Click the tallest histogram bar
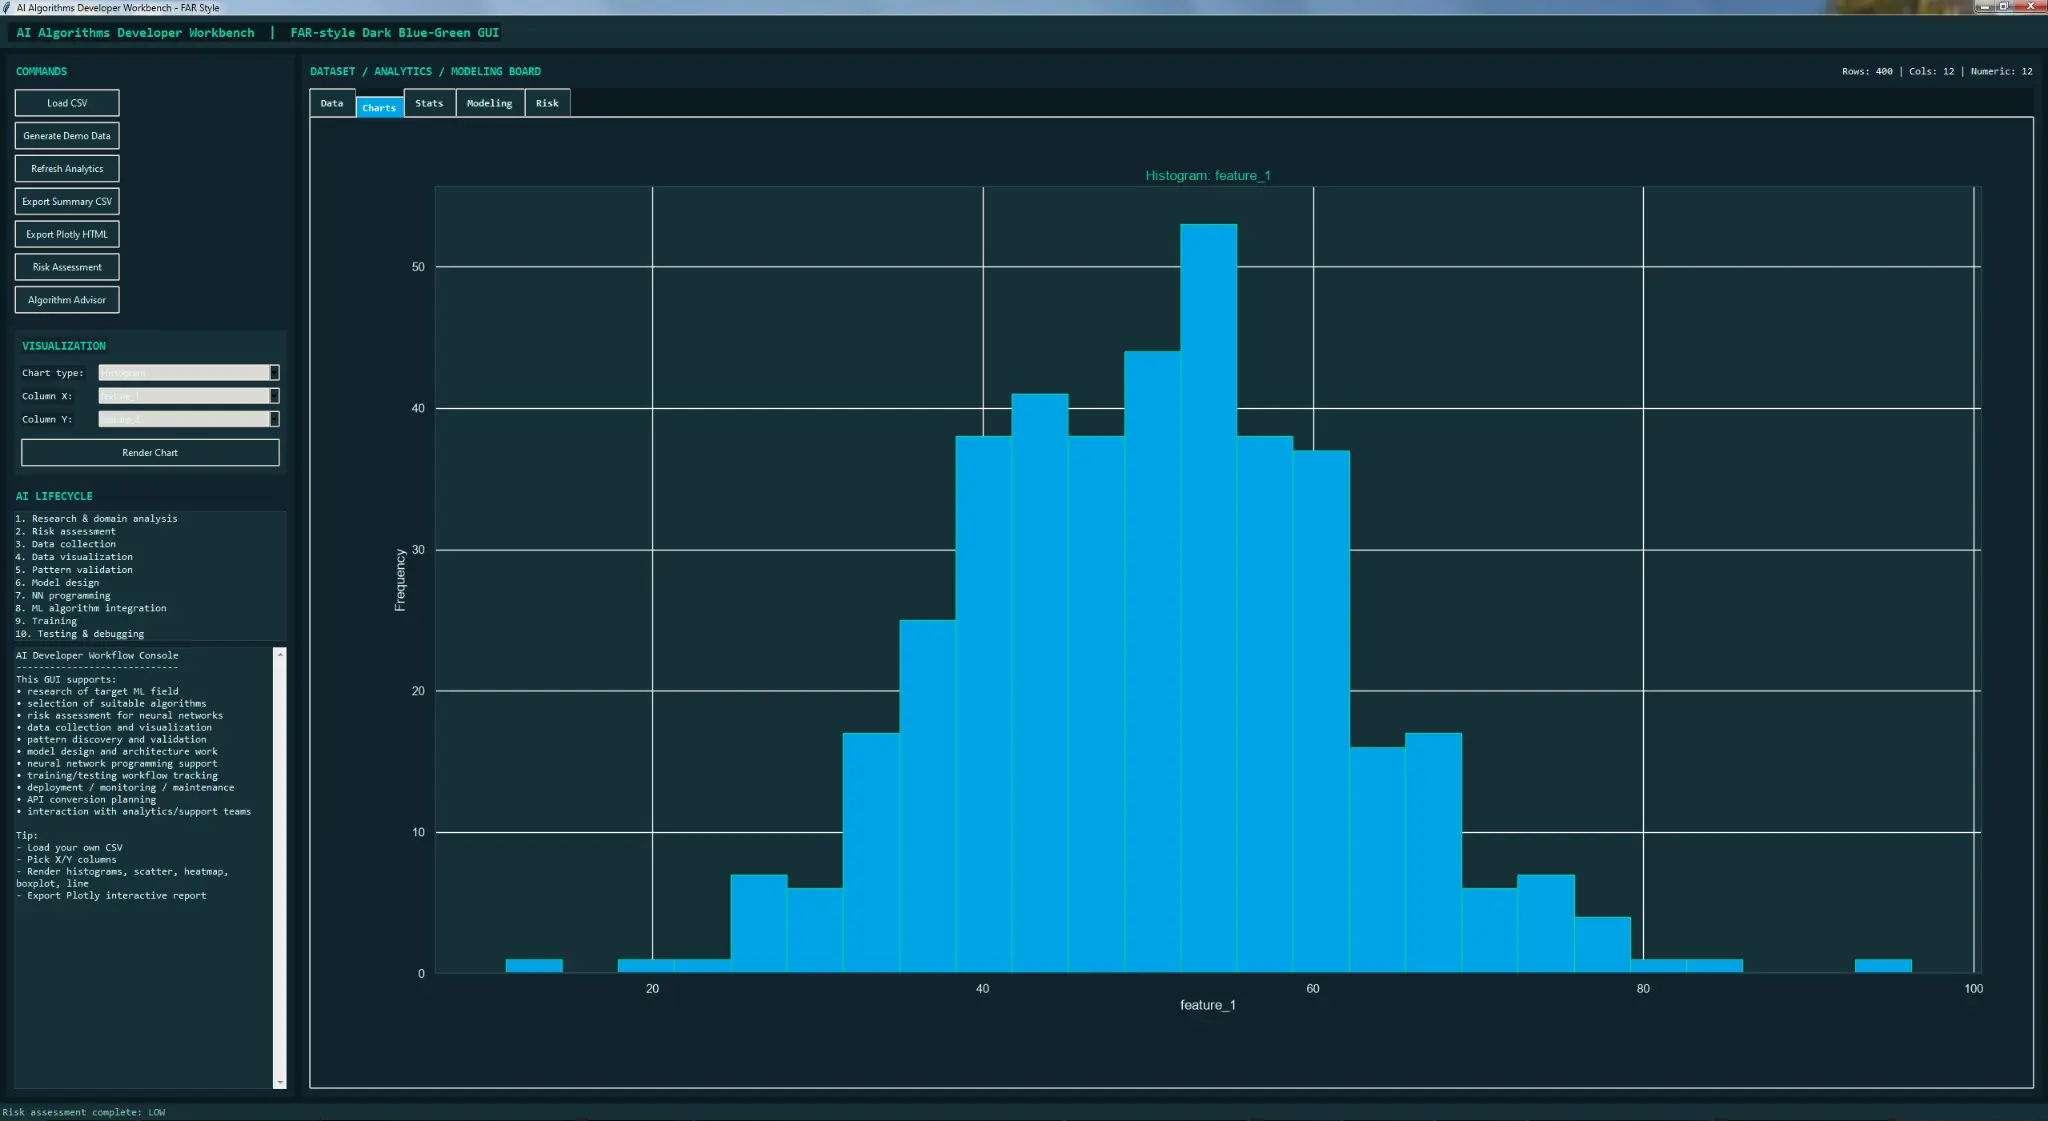2048x1121 pixels. tap(1208, 598)
